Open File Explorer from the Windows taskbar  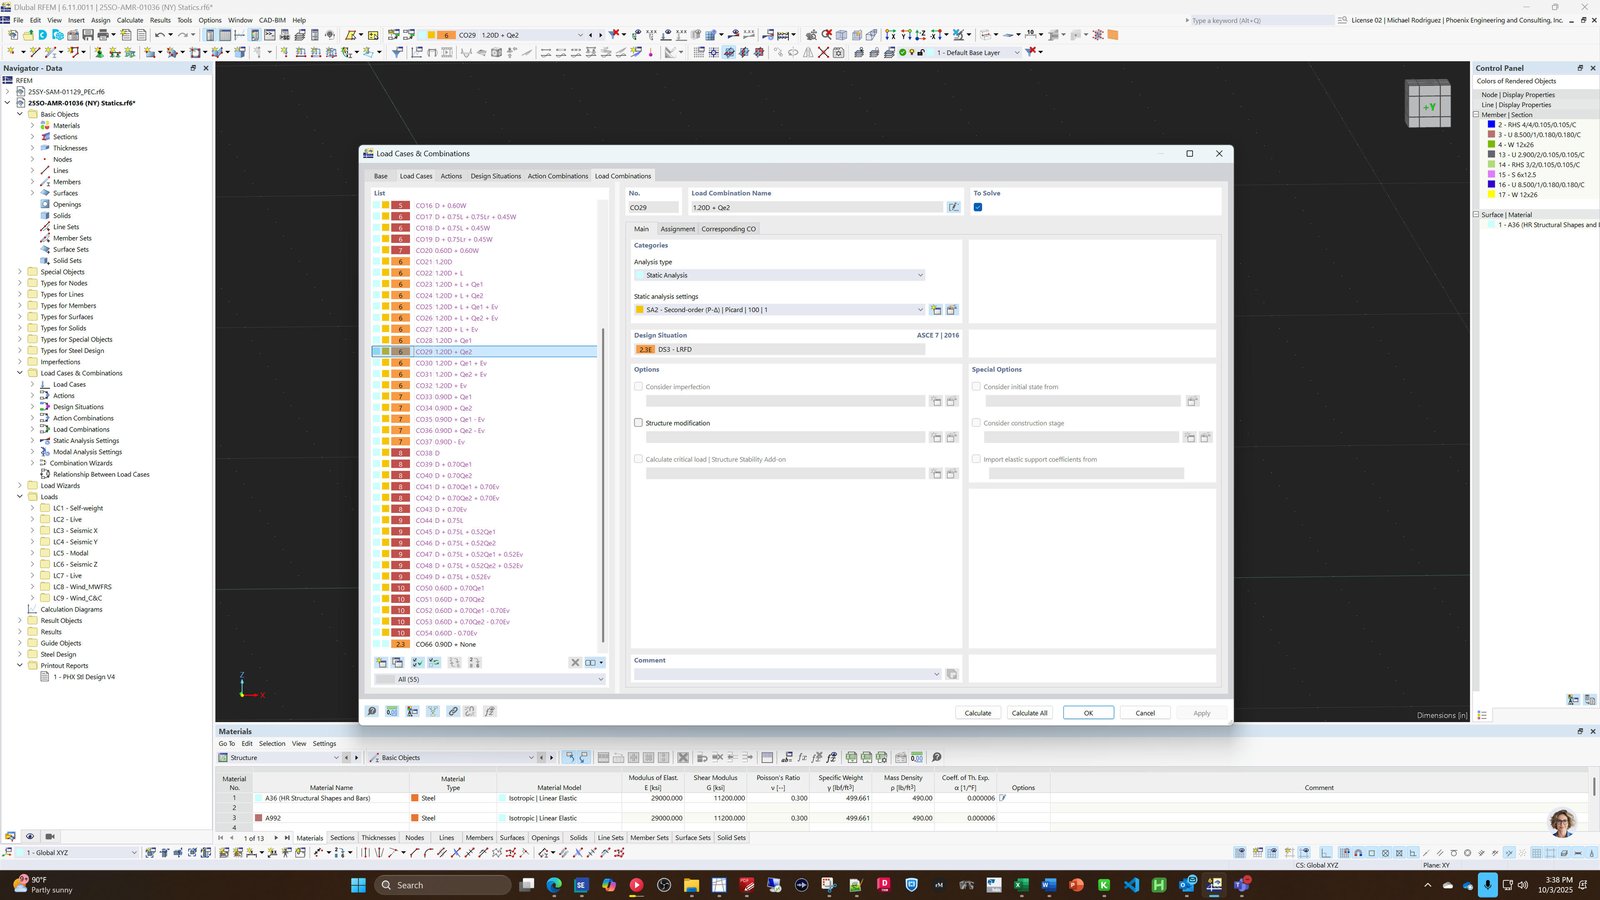click(691, 885)
